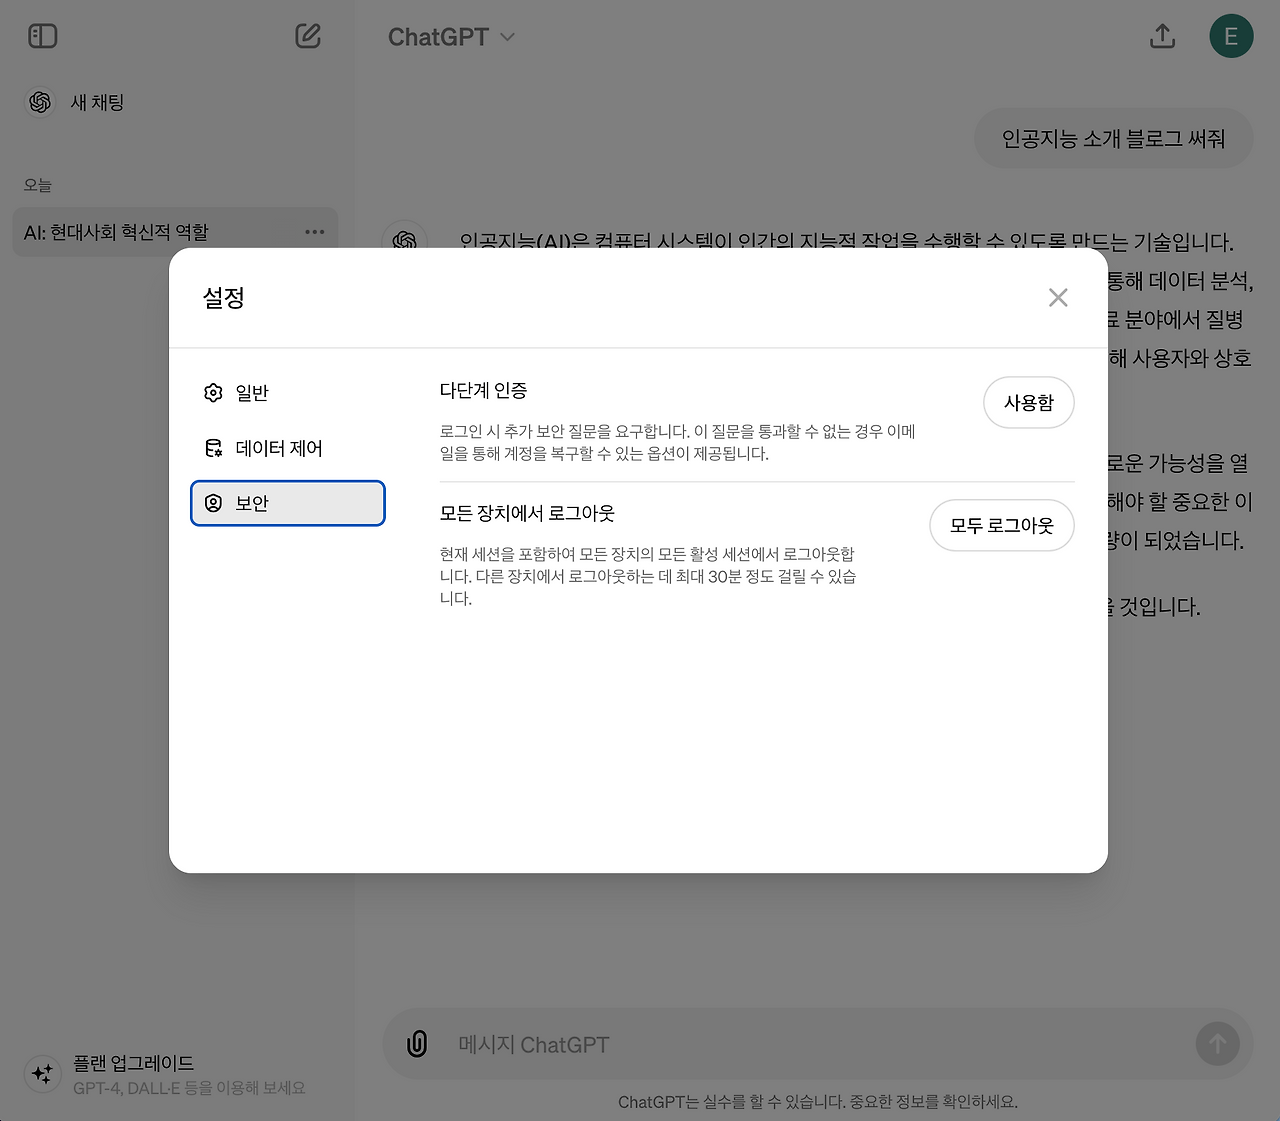
Task: Click the shield icon next to 보안
Action: pos(213,503)
